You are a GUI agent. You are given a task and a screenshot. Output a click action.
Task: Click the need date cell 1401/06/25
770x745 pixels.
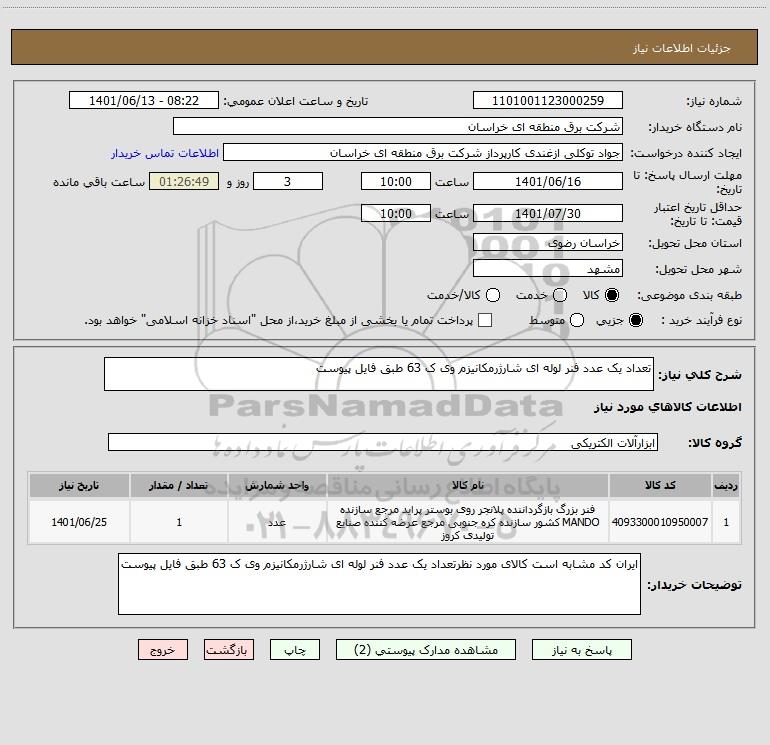click(79, 522)
